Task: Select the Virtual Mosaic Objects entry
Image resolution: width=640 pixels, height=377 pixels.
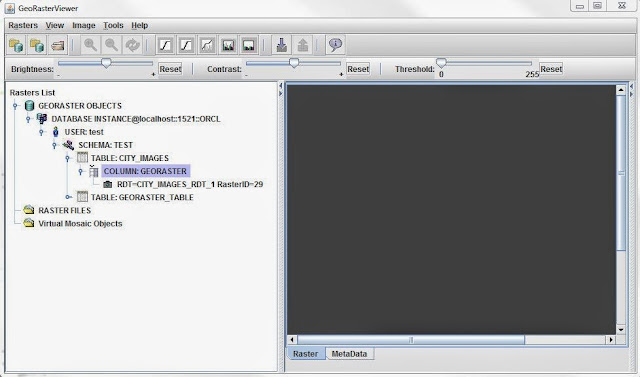Action: coord(80,224)
